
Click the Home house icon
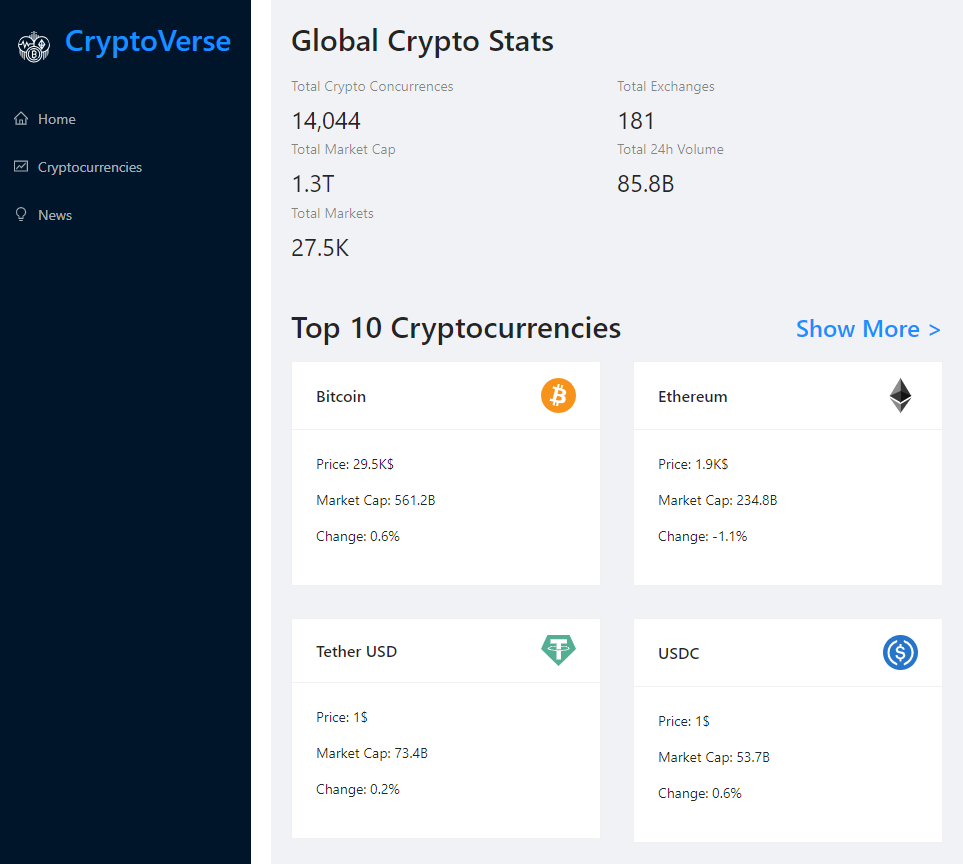click(x=21, y=119)
